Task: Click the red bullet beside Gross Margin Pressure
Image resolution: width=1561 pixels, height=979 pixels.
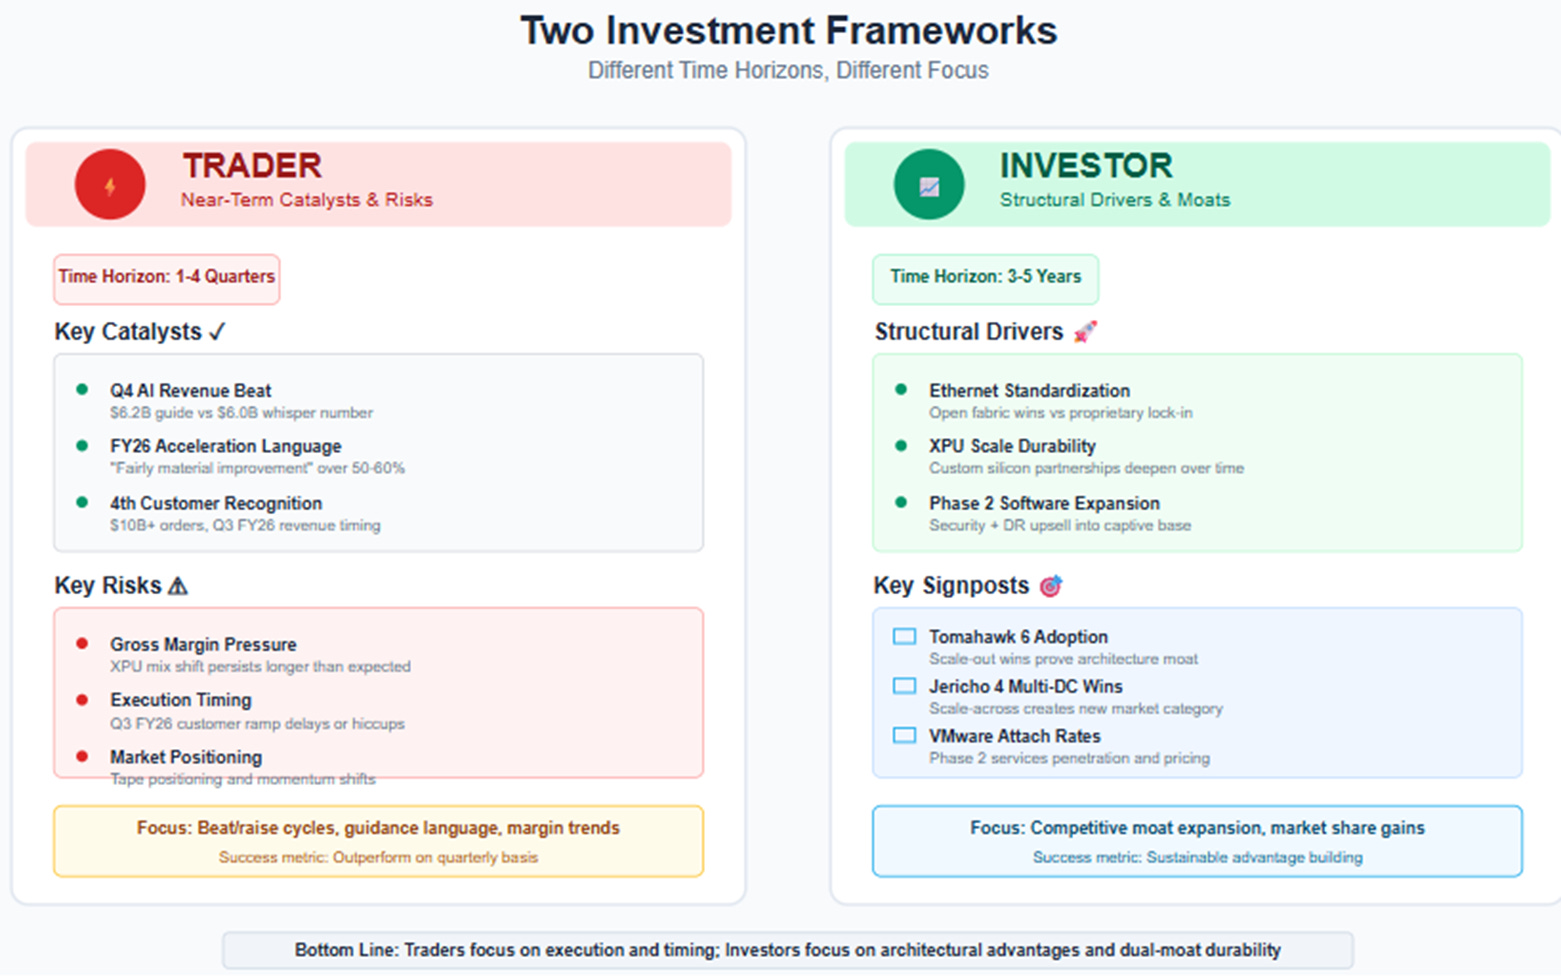Action: coord(82,643)
